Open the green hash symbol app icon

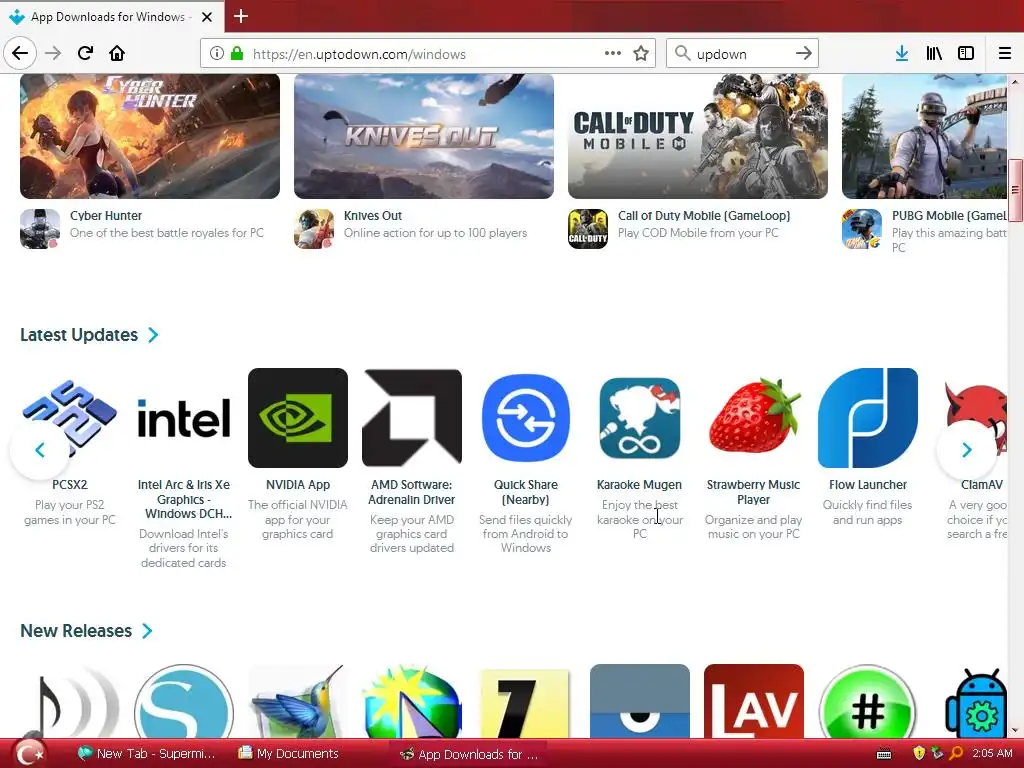[x=868, y=701]
